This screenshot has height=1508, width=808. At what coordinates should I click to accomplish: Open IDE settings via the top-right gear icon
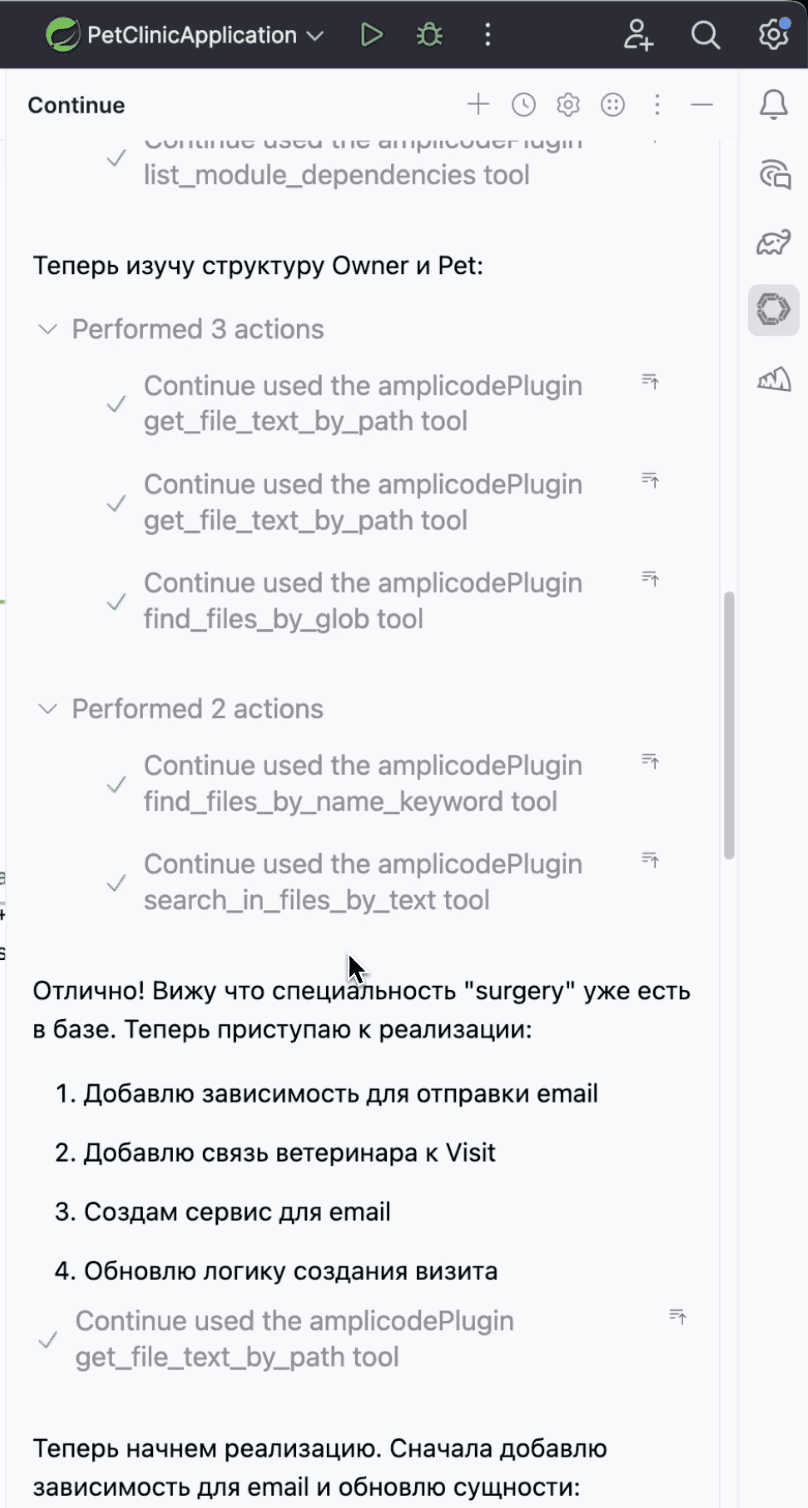772,34
